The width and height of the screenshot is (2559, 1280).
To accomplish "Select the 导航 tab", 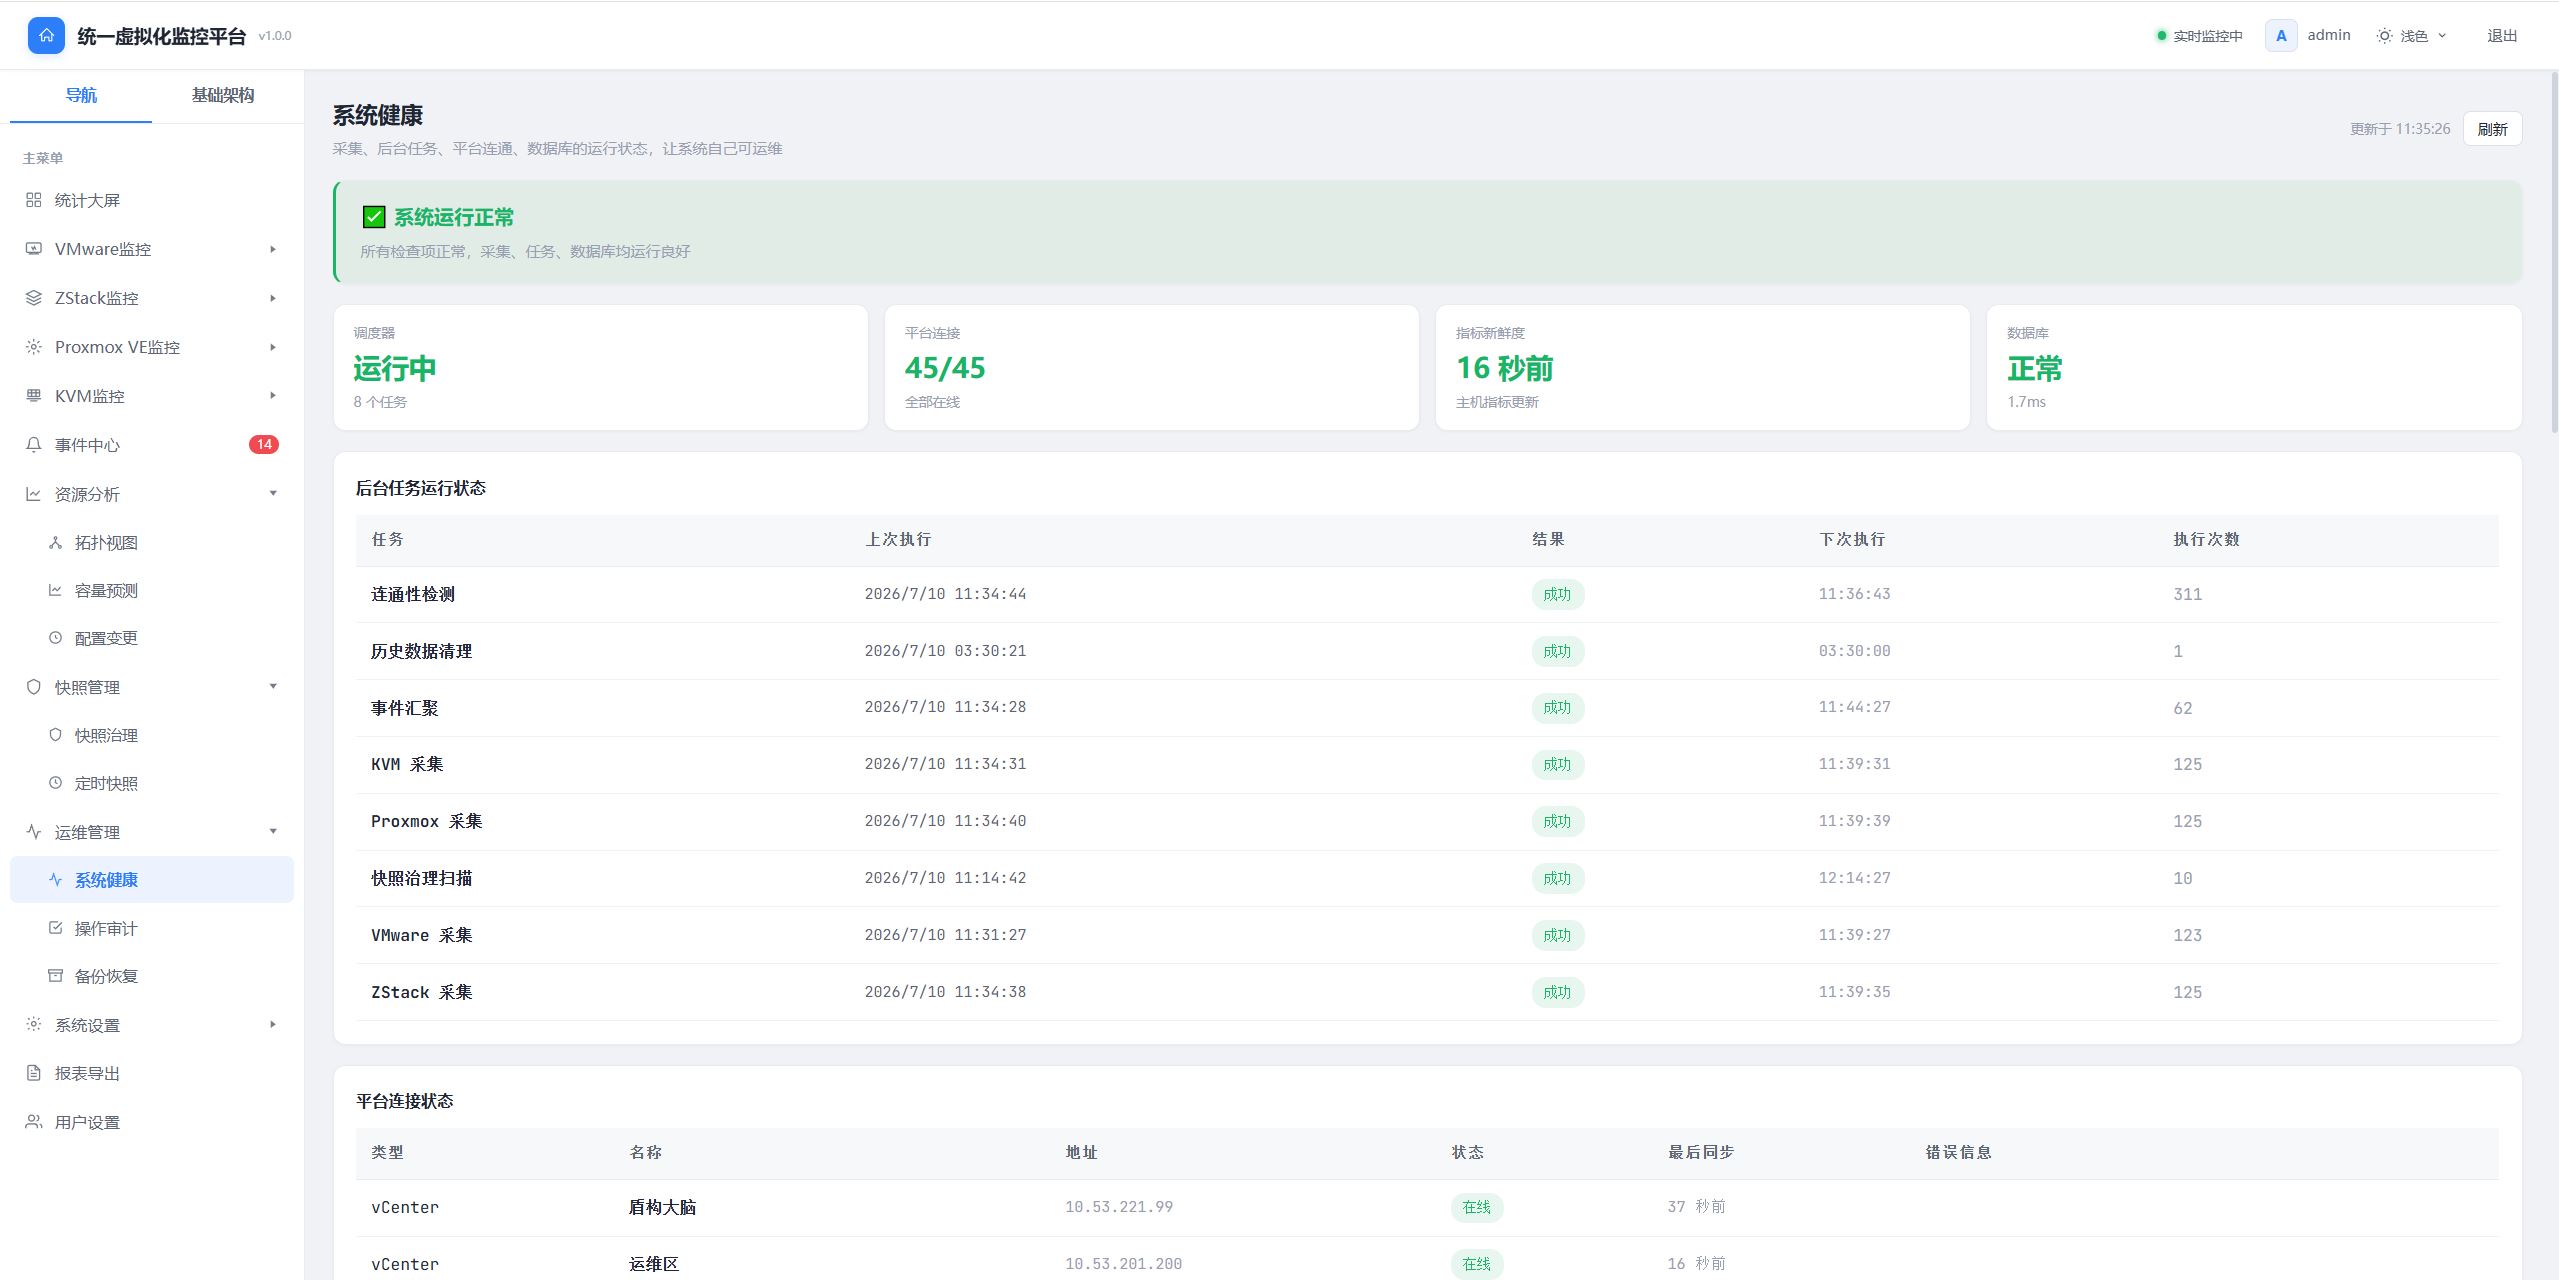I will [x=81, y=95].
